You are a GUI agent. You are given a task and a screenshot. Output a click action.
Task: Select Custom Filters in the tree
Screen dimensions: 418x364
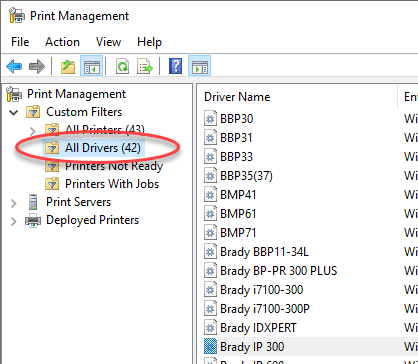click(84, 112)
